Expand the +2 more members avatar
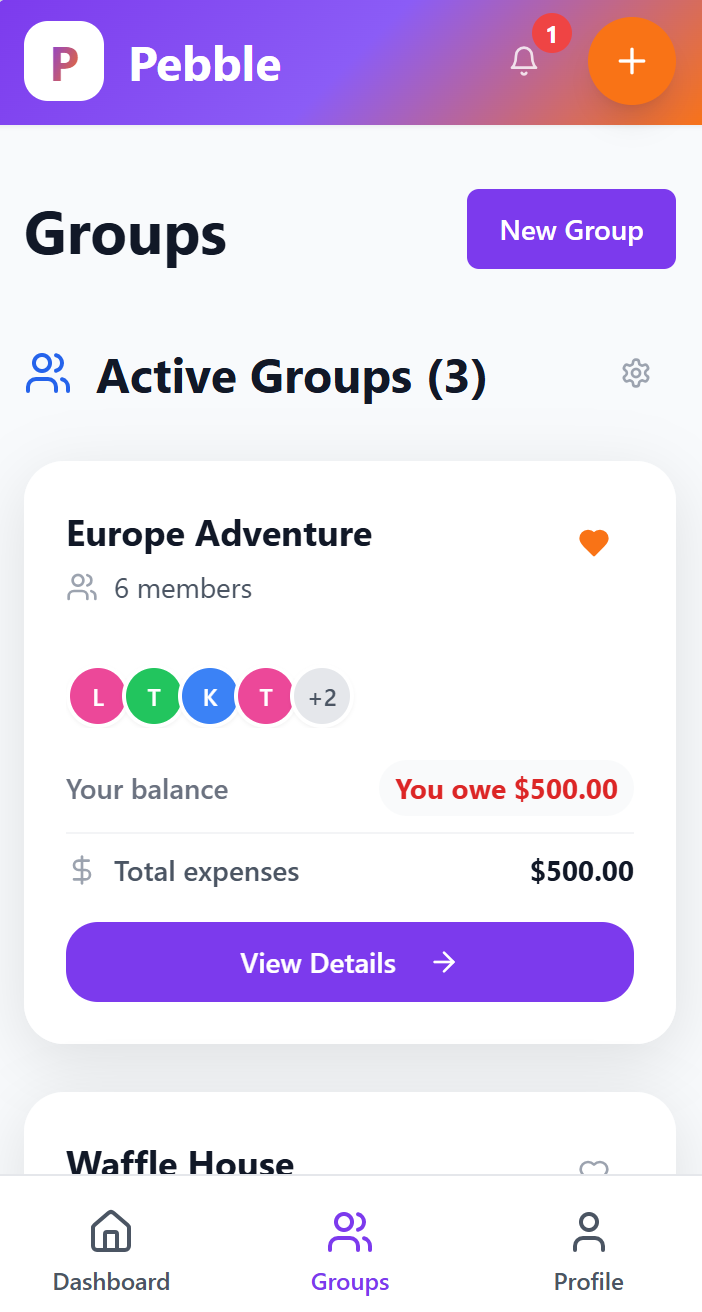 [322, 697]
